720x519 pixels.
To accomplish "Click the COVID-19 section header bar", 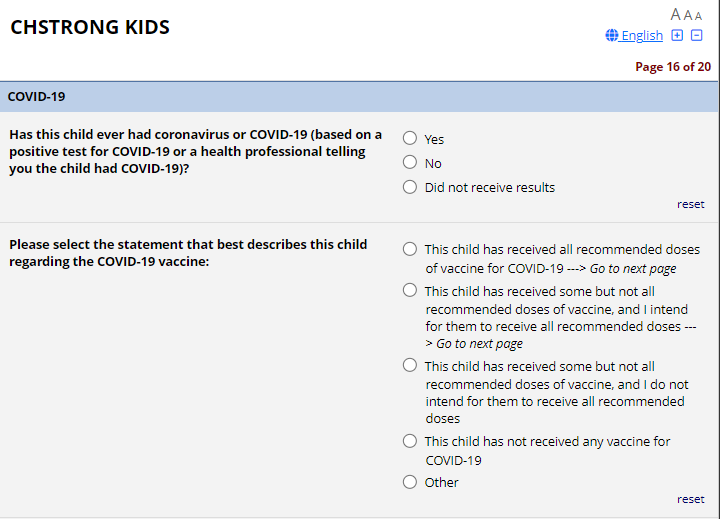I will [x=359, y=97].
